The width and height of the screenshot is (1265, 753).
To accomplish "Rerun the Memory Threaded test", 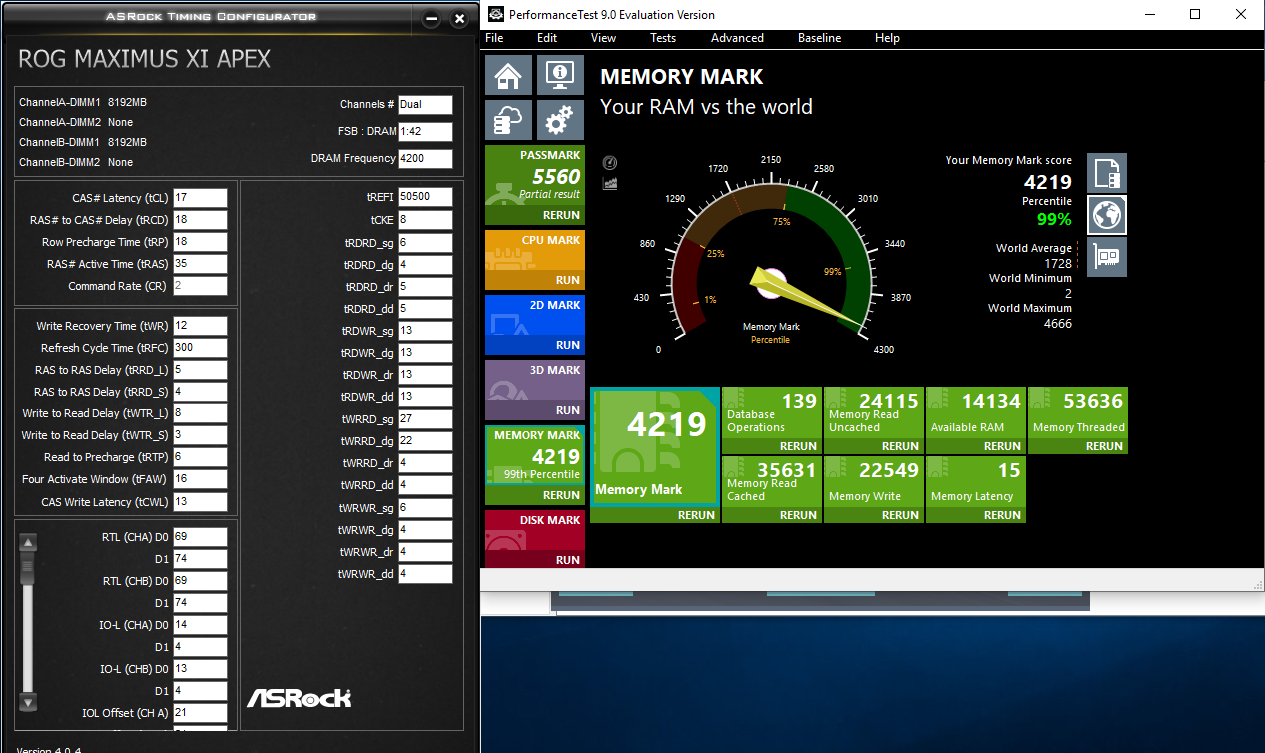I will click(1104, 446).
